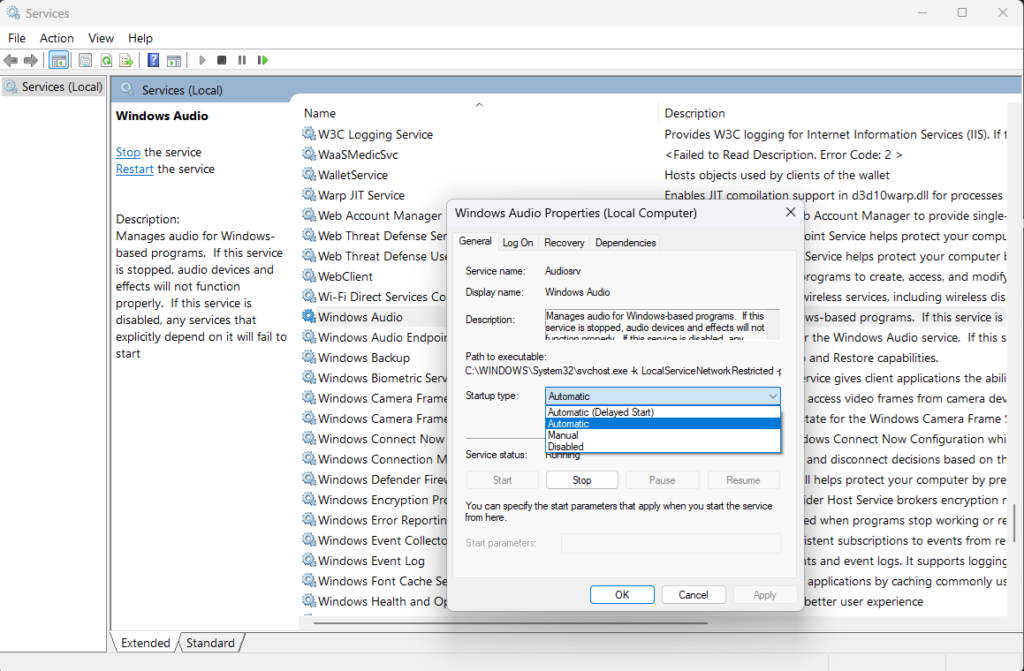1024x671 pixels.
Task: Select the Windows Backup row
Action: (374, 357)
